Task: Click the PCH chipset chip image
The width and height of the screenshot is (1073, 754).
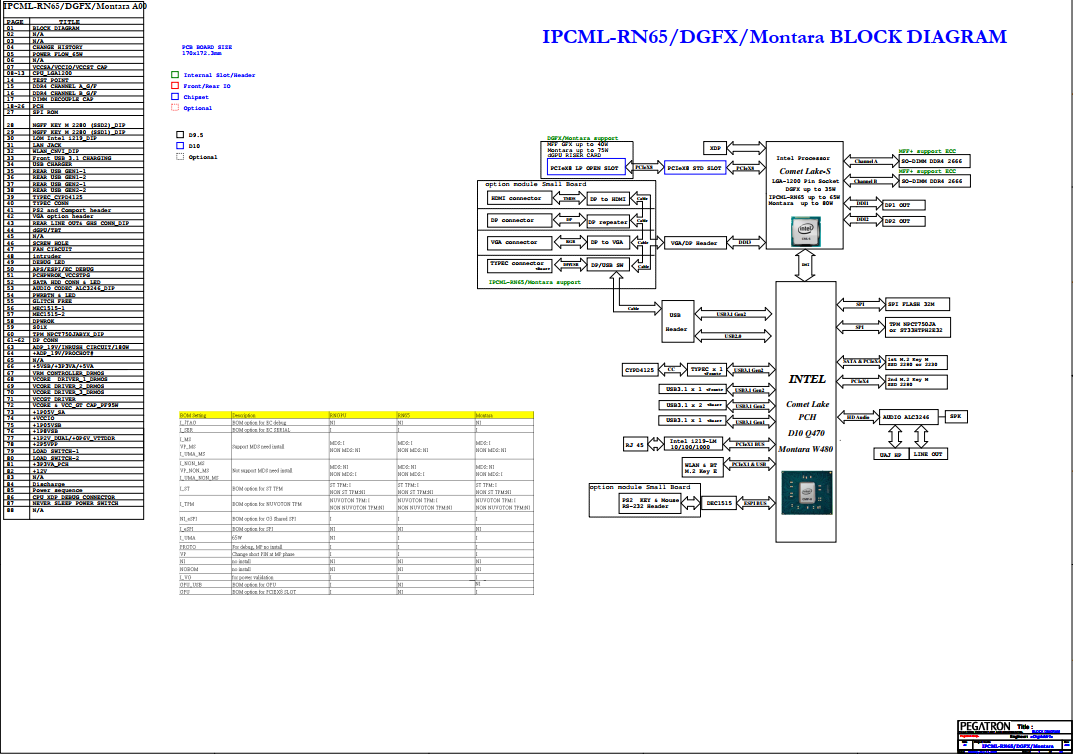Action: point(807,492)
